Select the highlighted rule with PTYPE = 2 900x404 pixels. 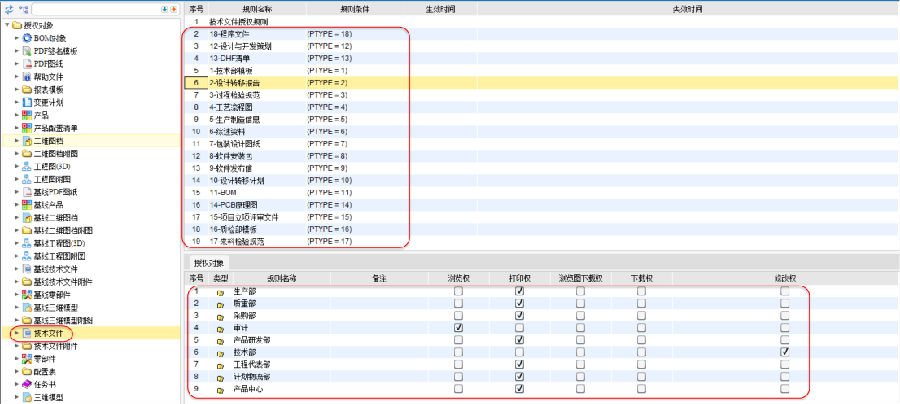[542, 83]
